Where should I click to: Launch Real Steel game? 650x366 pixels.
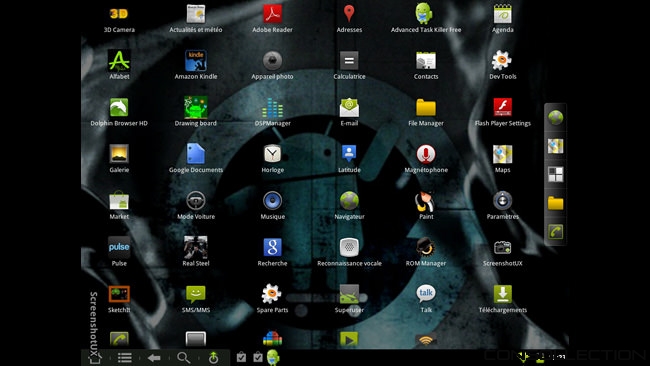click(196, 252)
